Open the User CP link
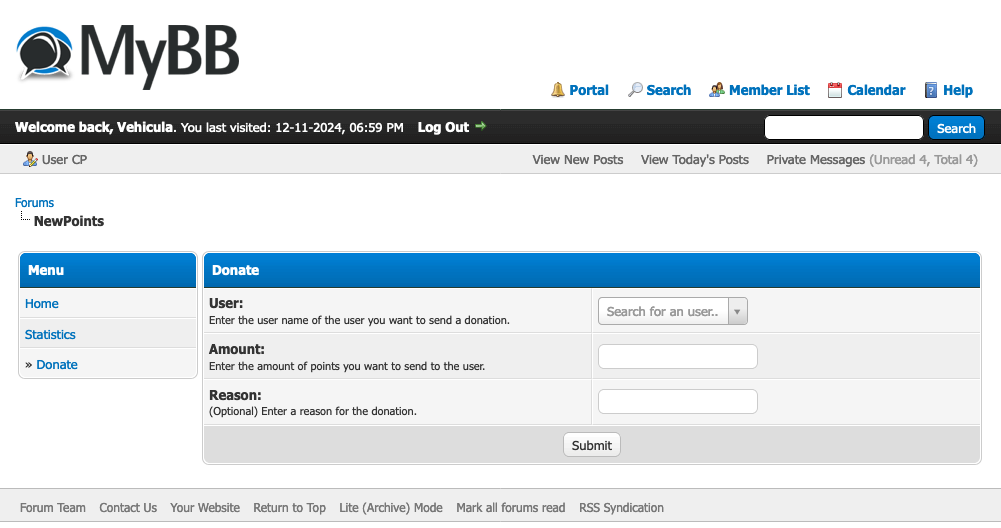 (x=64, y=160)
